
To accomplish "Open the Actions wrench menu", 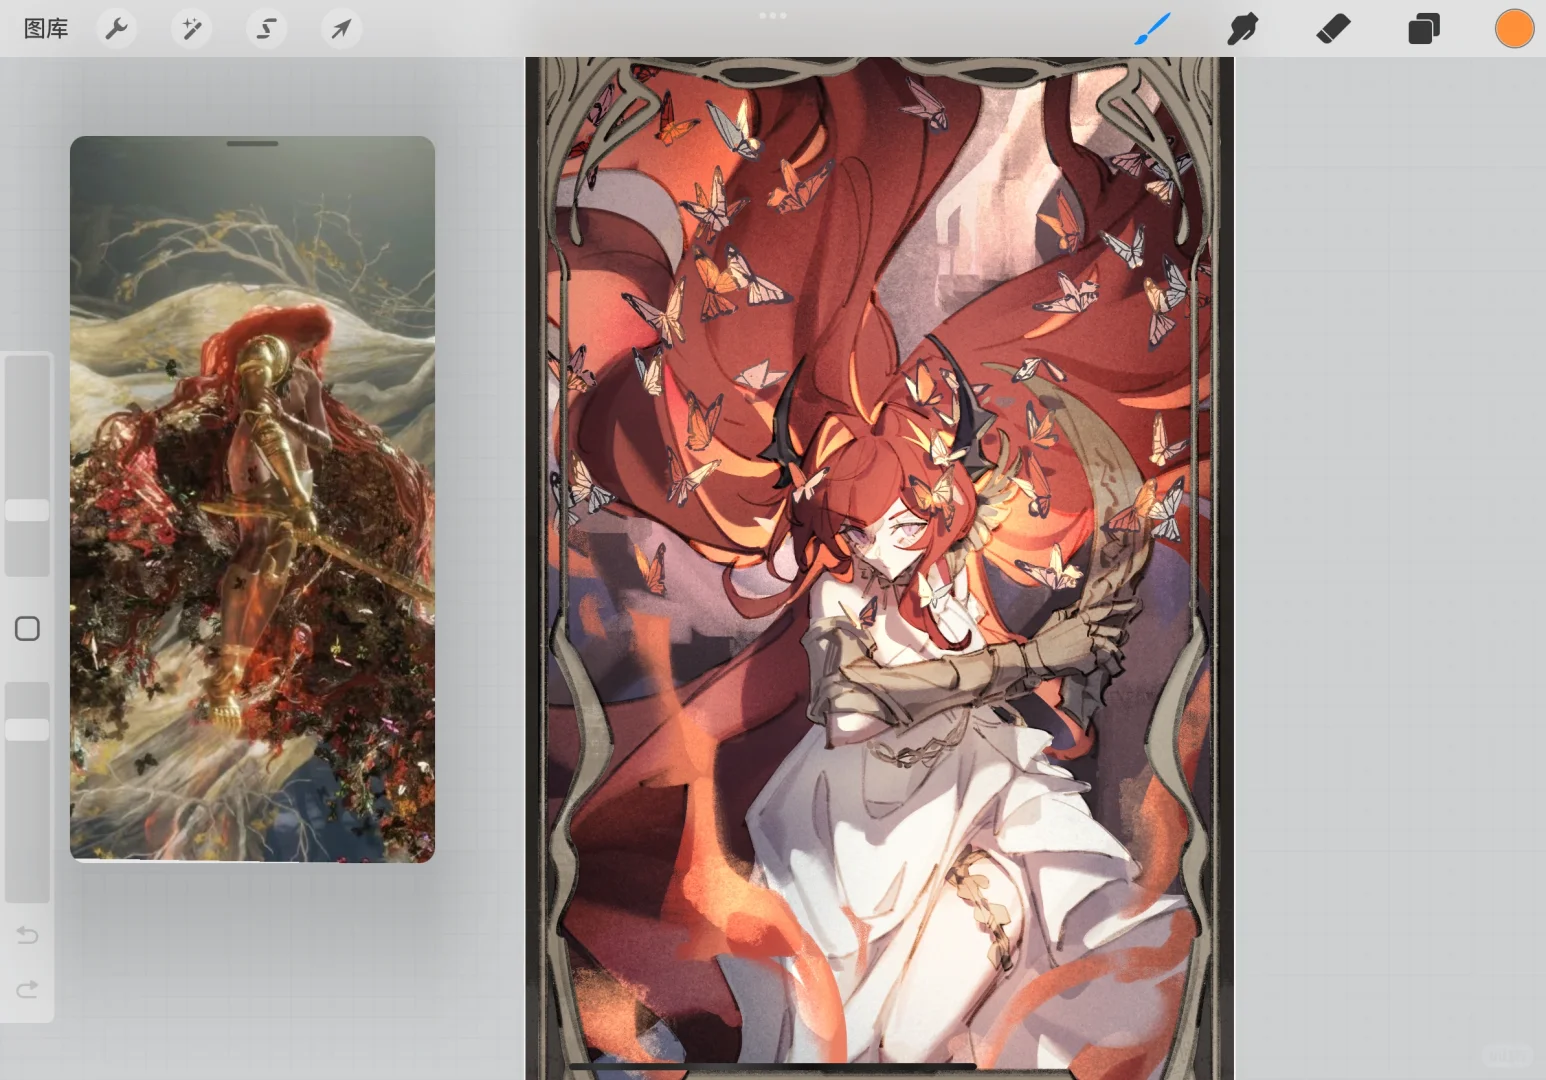I will tap(117, 29).
